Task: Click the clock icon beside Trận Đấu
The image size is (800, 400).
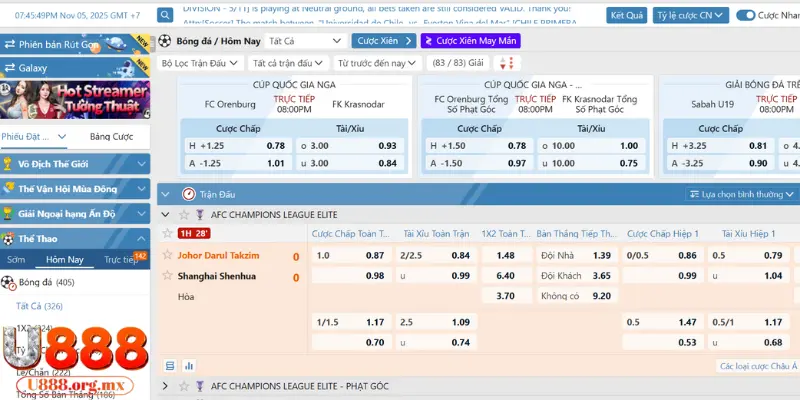Action: coord(189,194)
